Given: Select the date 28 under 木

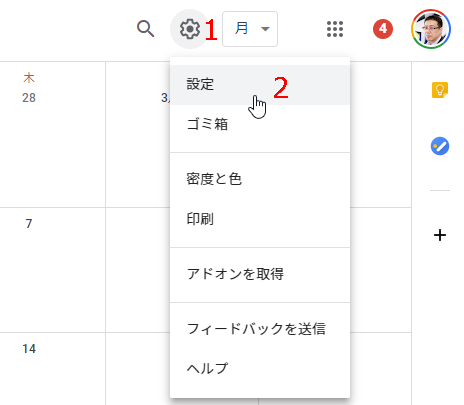Looking at the screenshot, I should (x=29, y=98).
